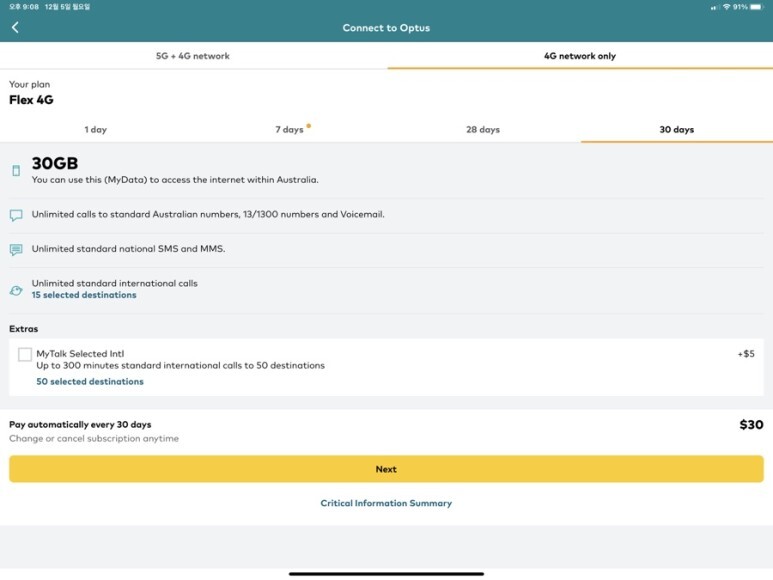773x580 pixels.
Task: Click the orange dot beside 7 days
Action: [309, 126]
